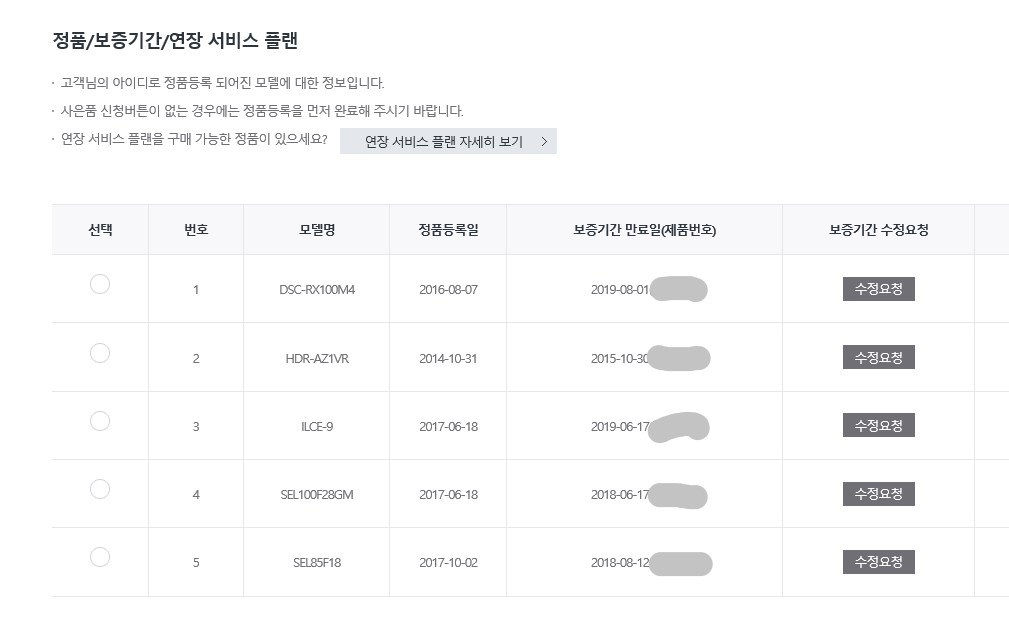Select radio button for SEL100F28GM row

pyautogui.click(x=100, y=489)
